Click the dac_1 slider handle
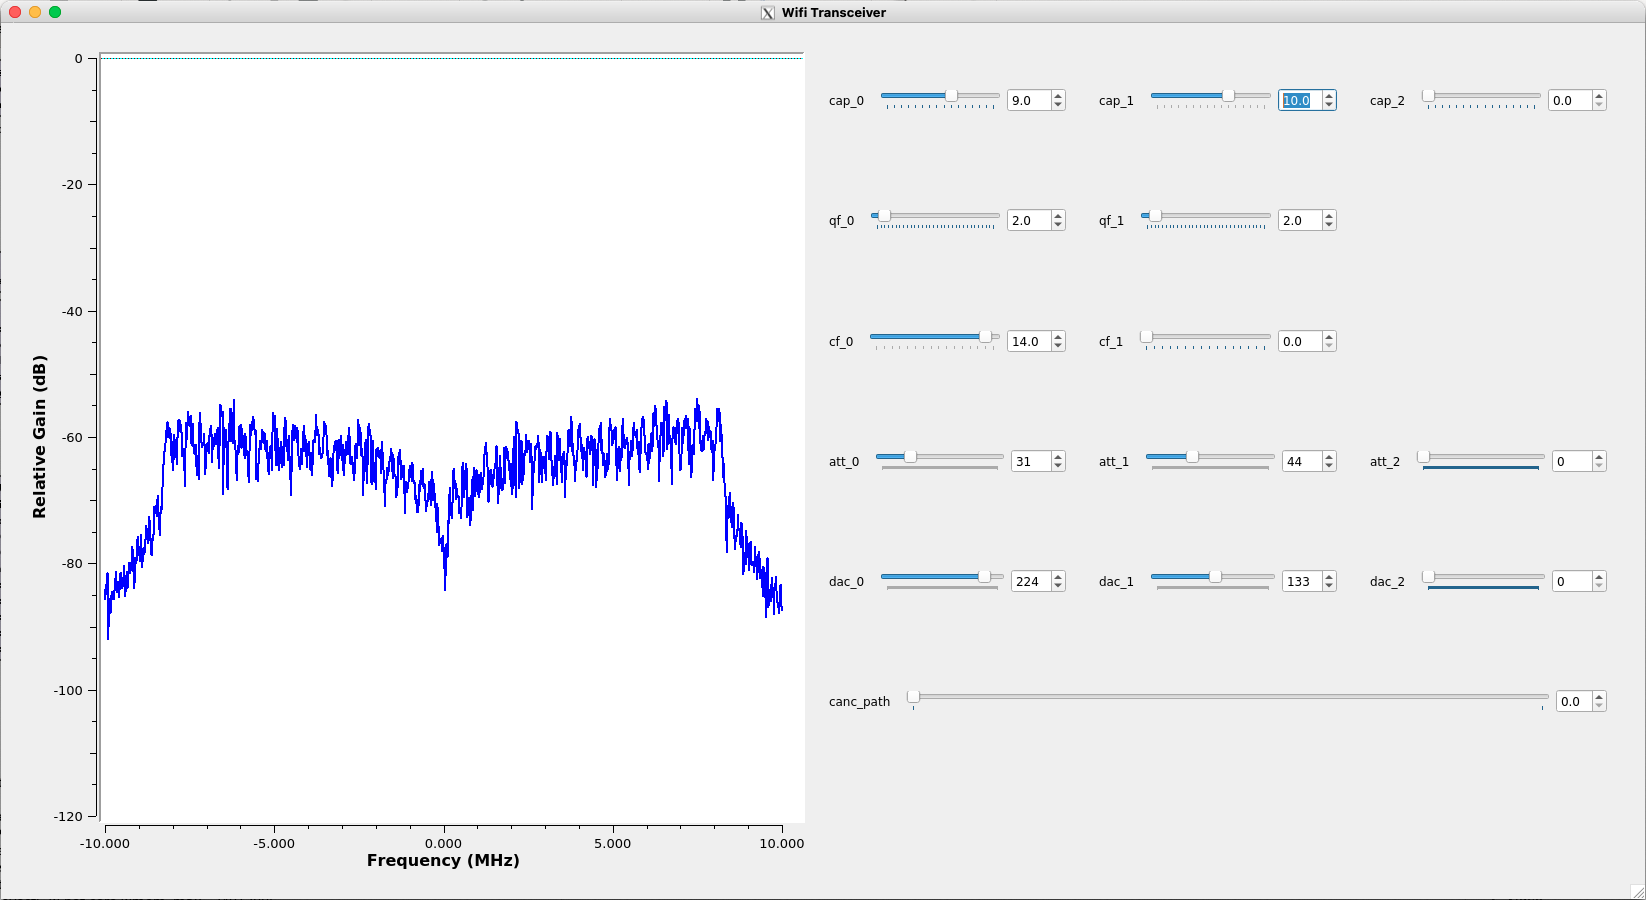Viewport: 1646px width, 900px height. coord(1215,577)
